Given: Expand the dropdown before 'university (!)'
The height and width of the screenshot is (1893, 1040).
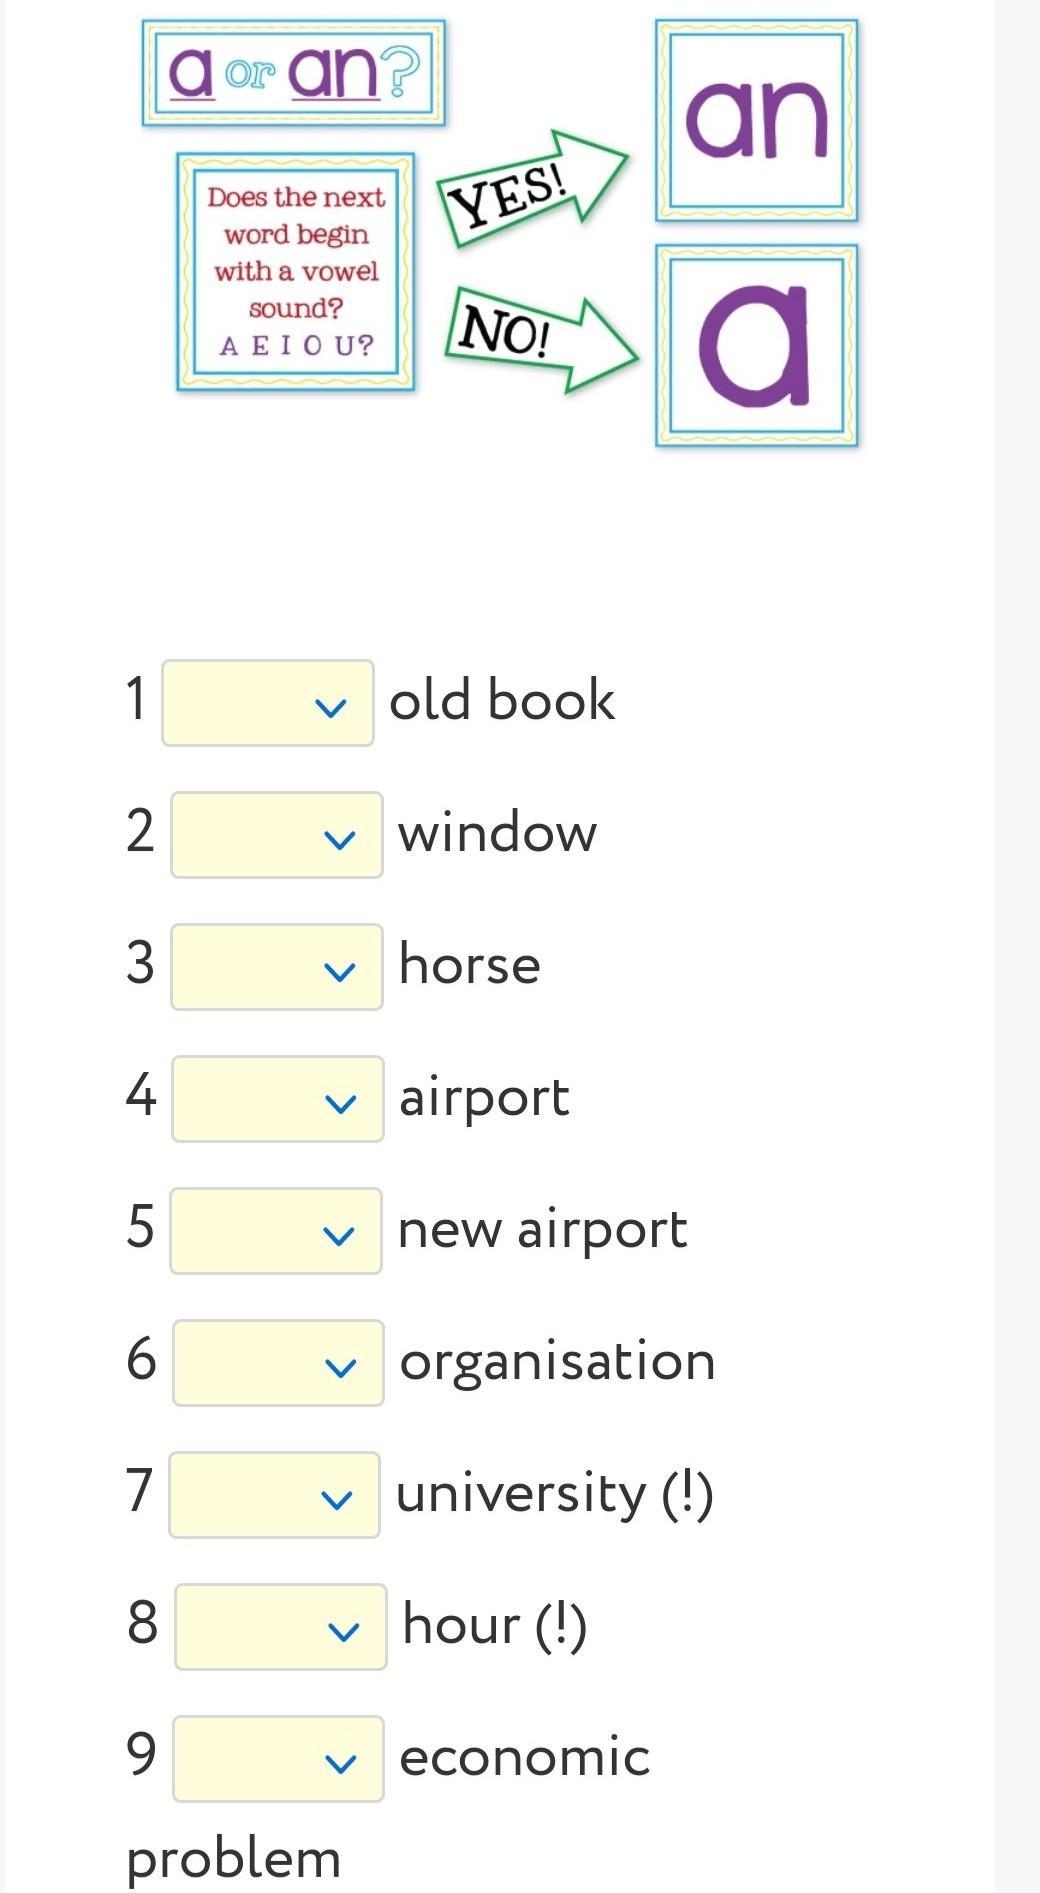Looking at the screenshot, I should pyautogui.click(x=275, y=1495).
